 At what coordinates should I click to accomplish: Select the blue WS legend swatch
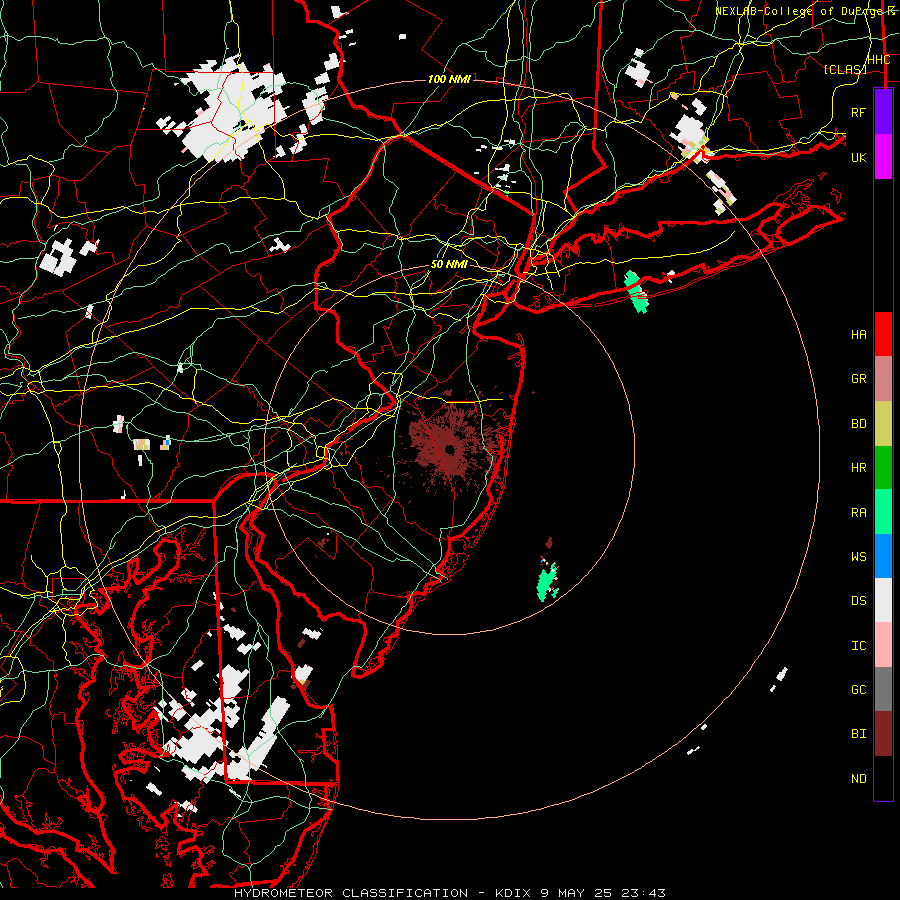pos(883,556)
